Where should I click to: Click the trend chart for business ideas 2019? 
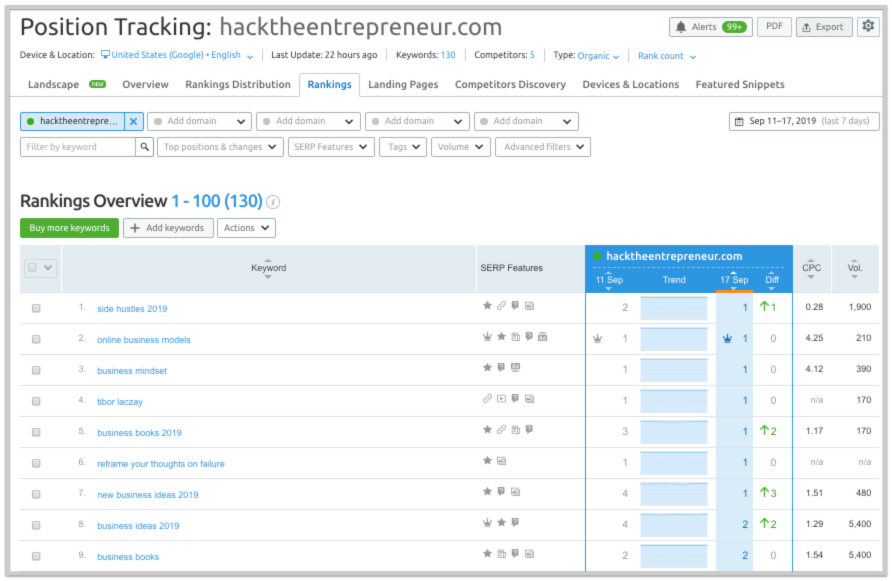point(674,525)
